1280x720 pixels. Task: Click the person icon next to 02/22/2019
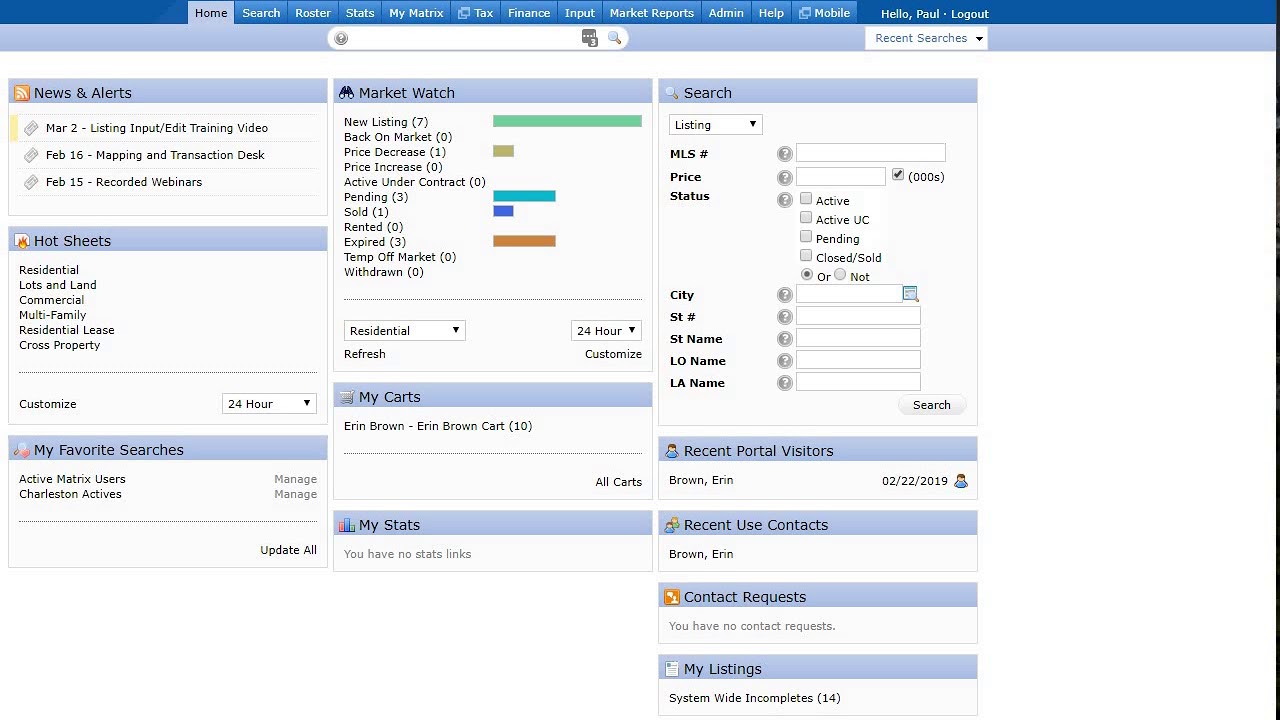(961, 481)
